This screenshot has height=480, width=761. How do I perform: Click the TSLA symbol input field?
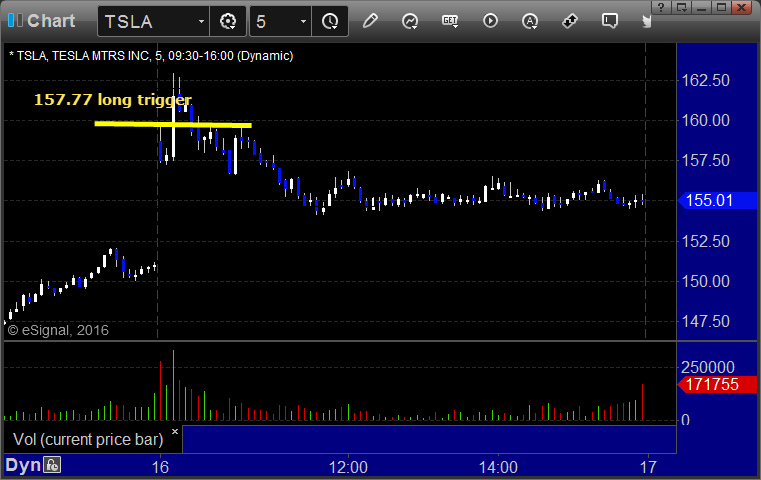click(x=148, y=21)
